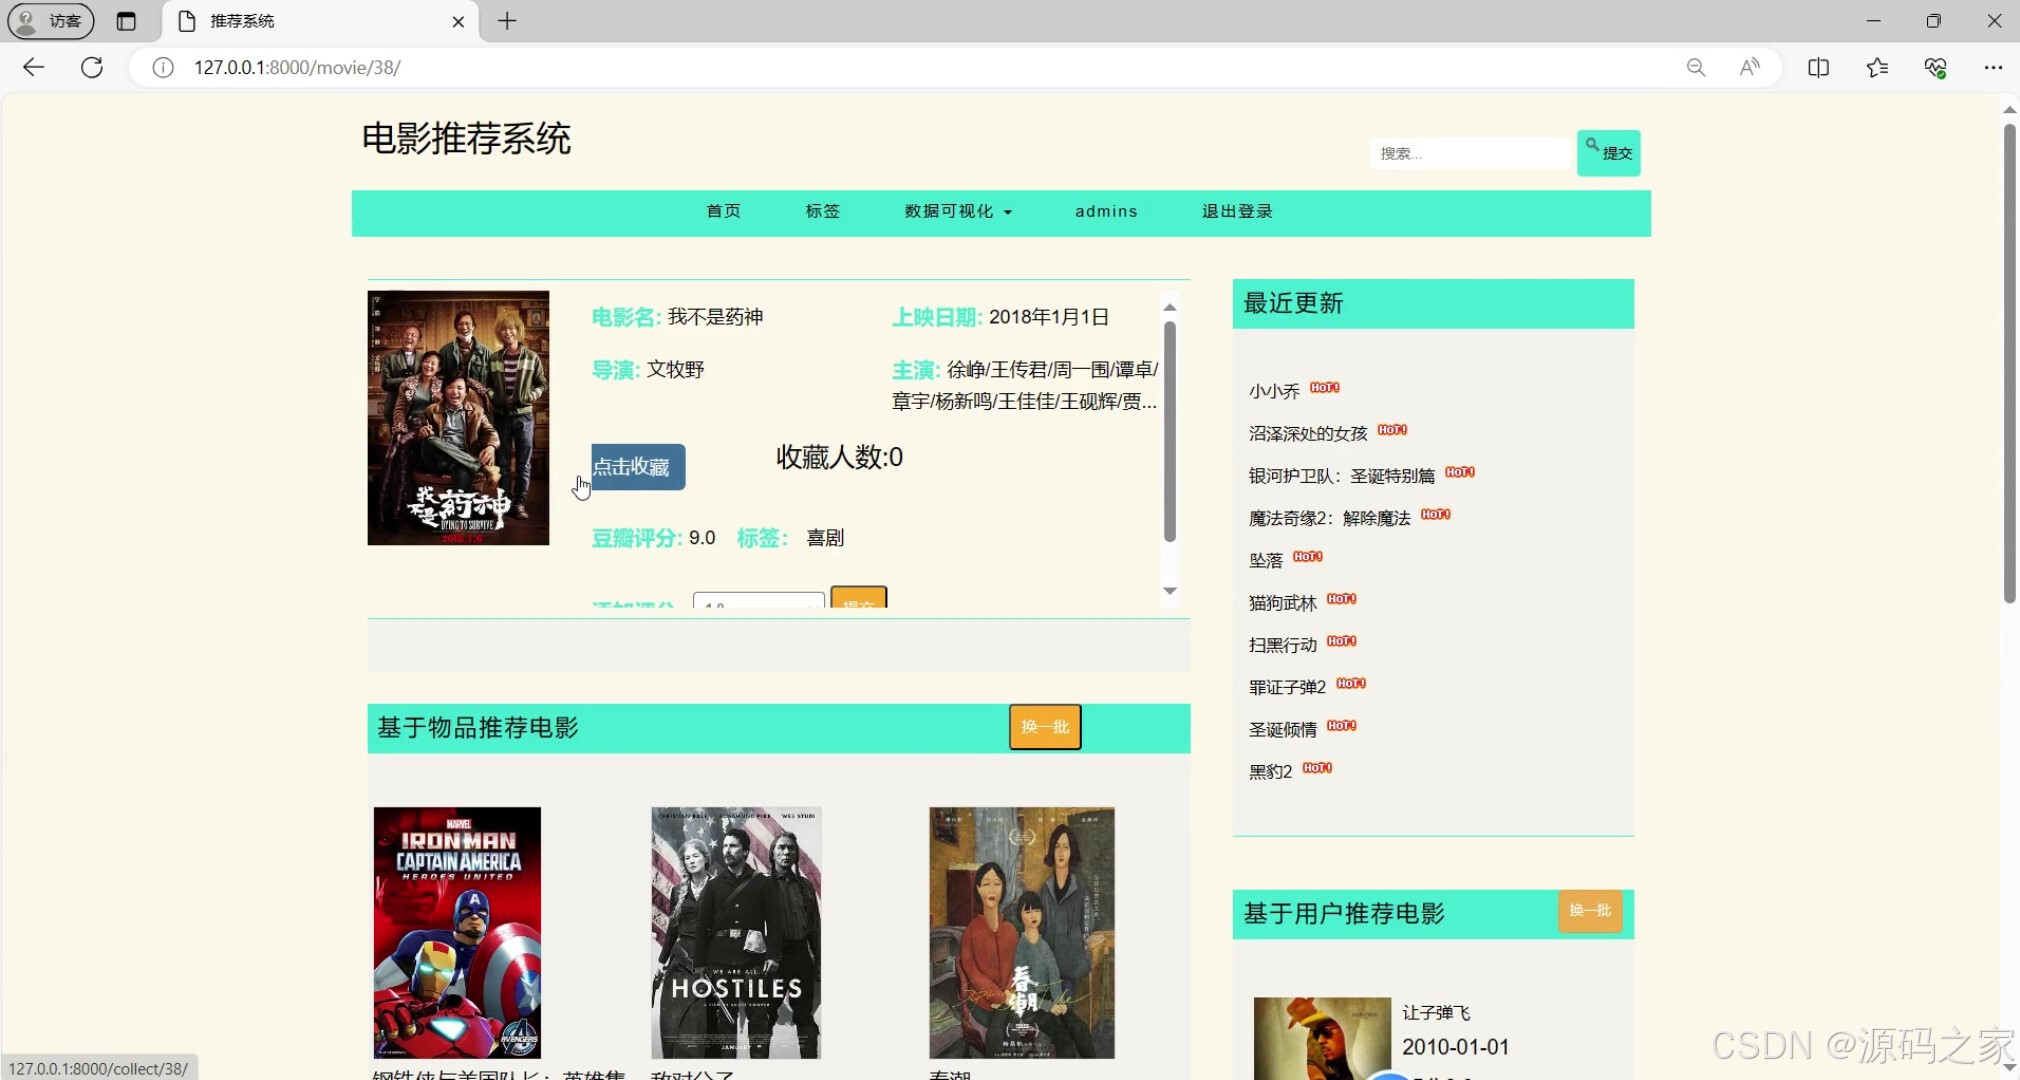The image size is (2020, 1080).
Task: Click the browser back arrow icon
Action: point(33,67)
